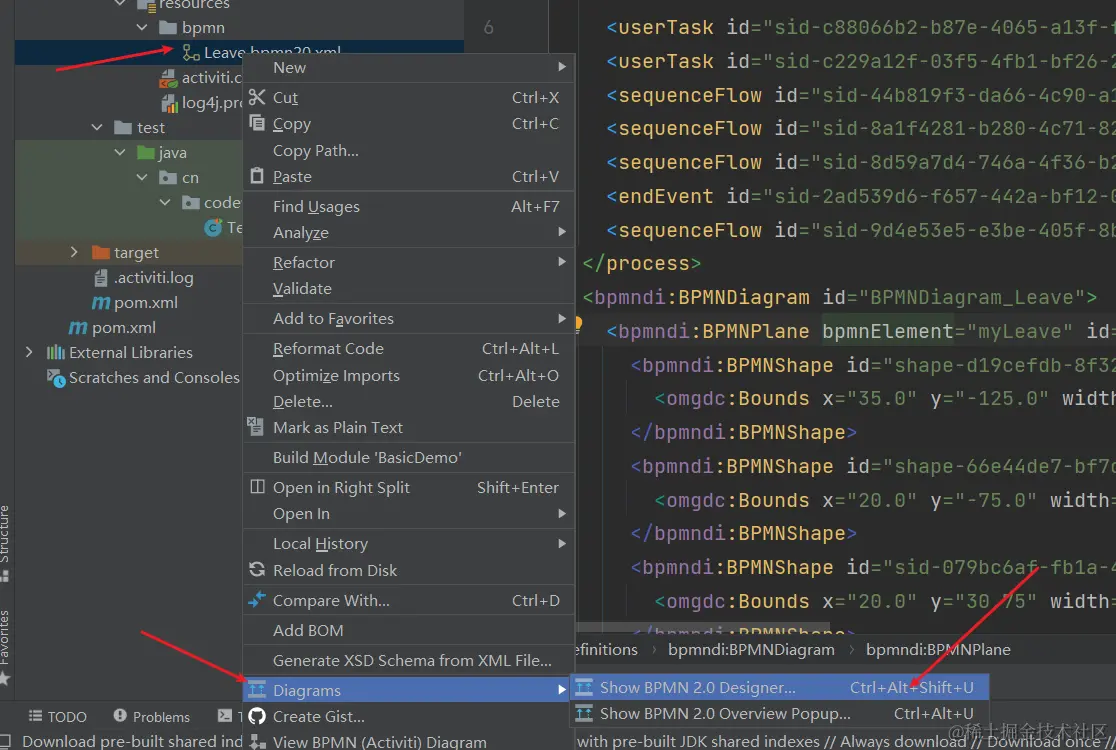
Task: Open the Refactor submenu arrow
Action: click(x=562, y=262)
